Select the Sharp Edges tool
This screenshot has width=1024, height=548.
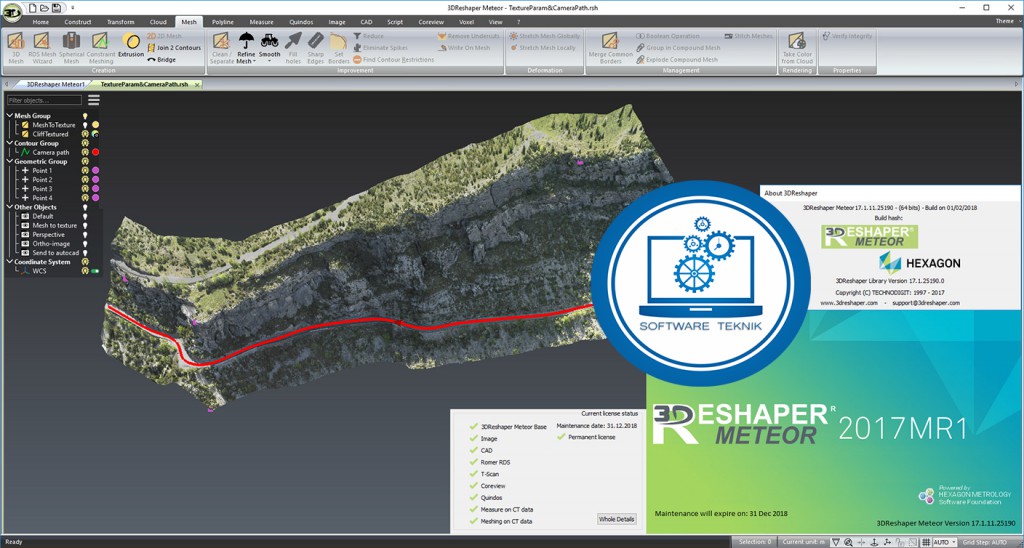pyautogui.click(x=315, y=48)
